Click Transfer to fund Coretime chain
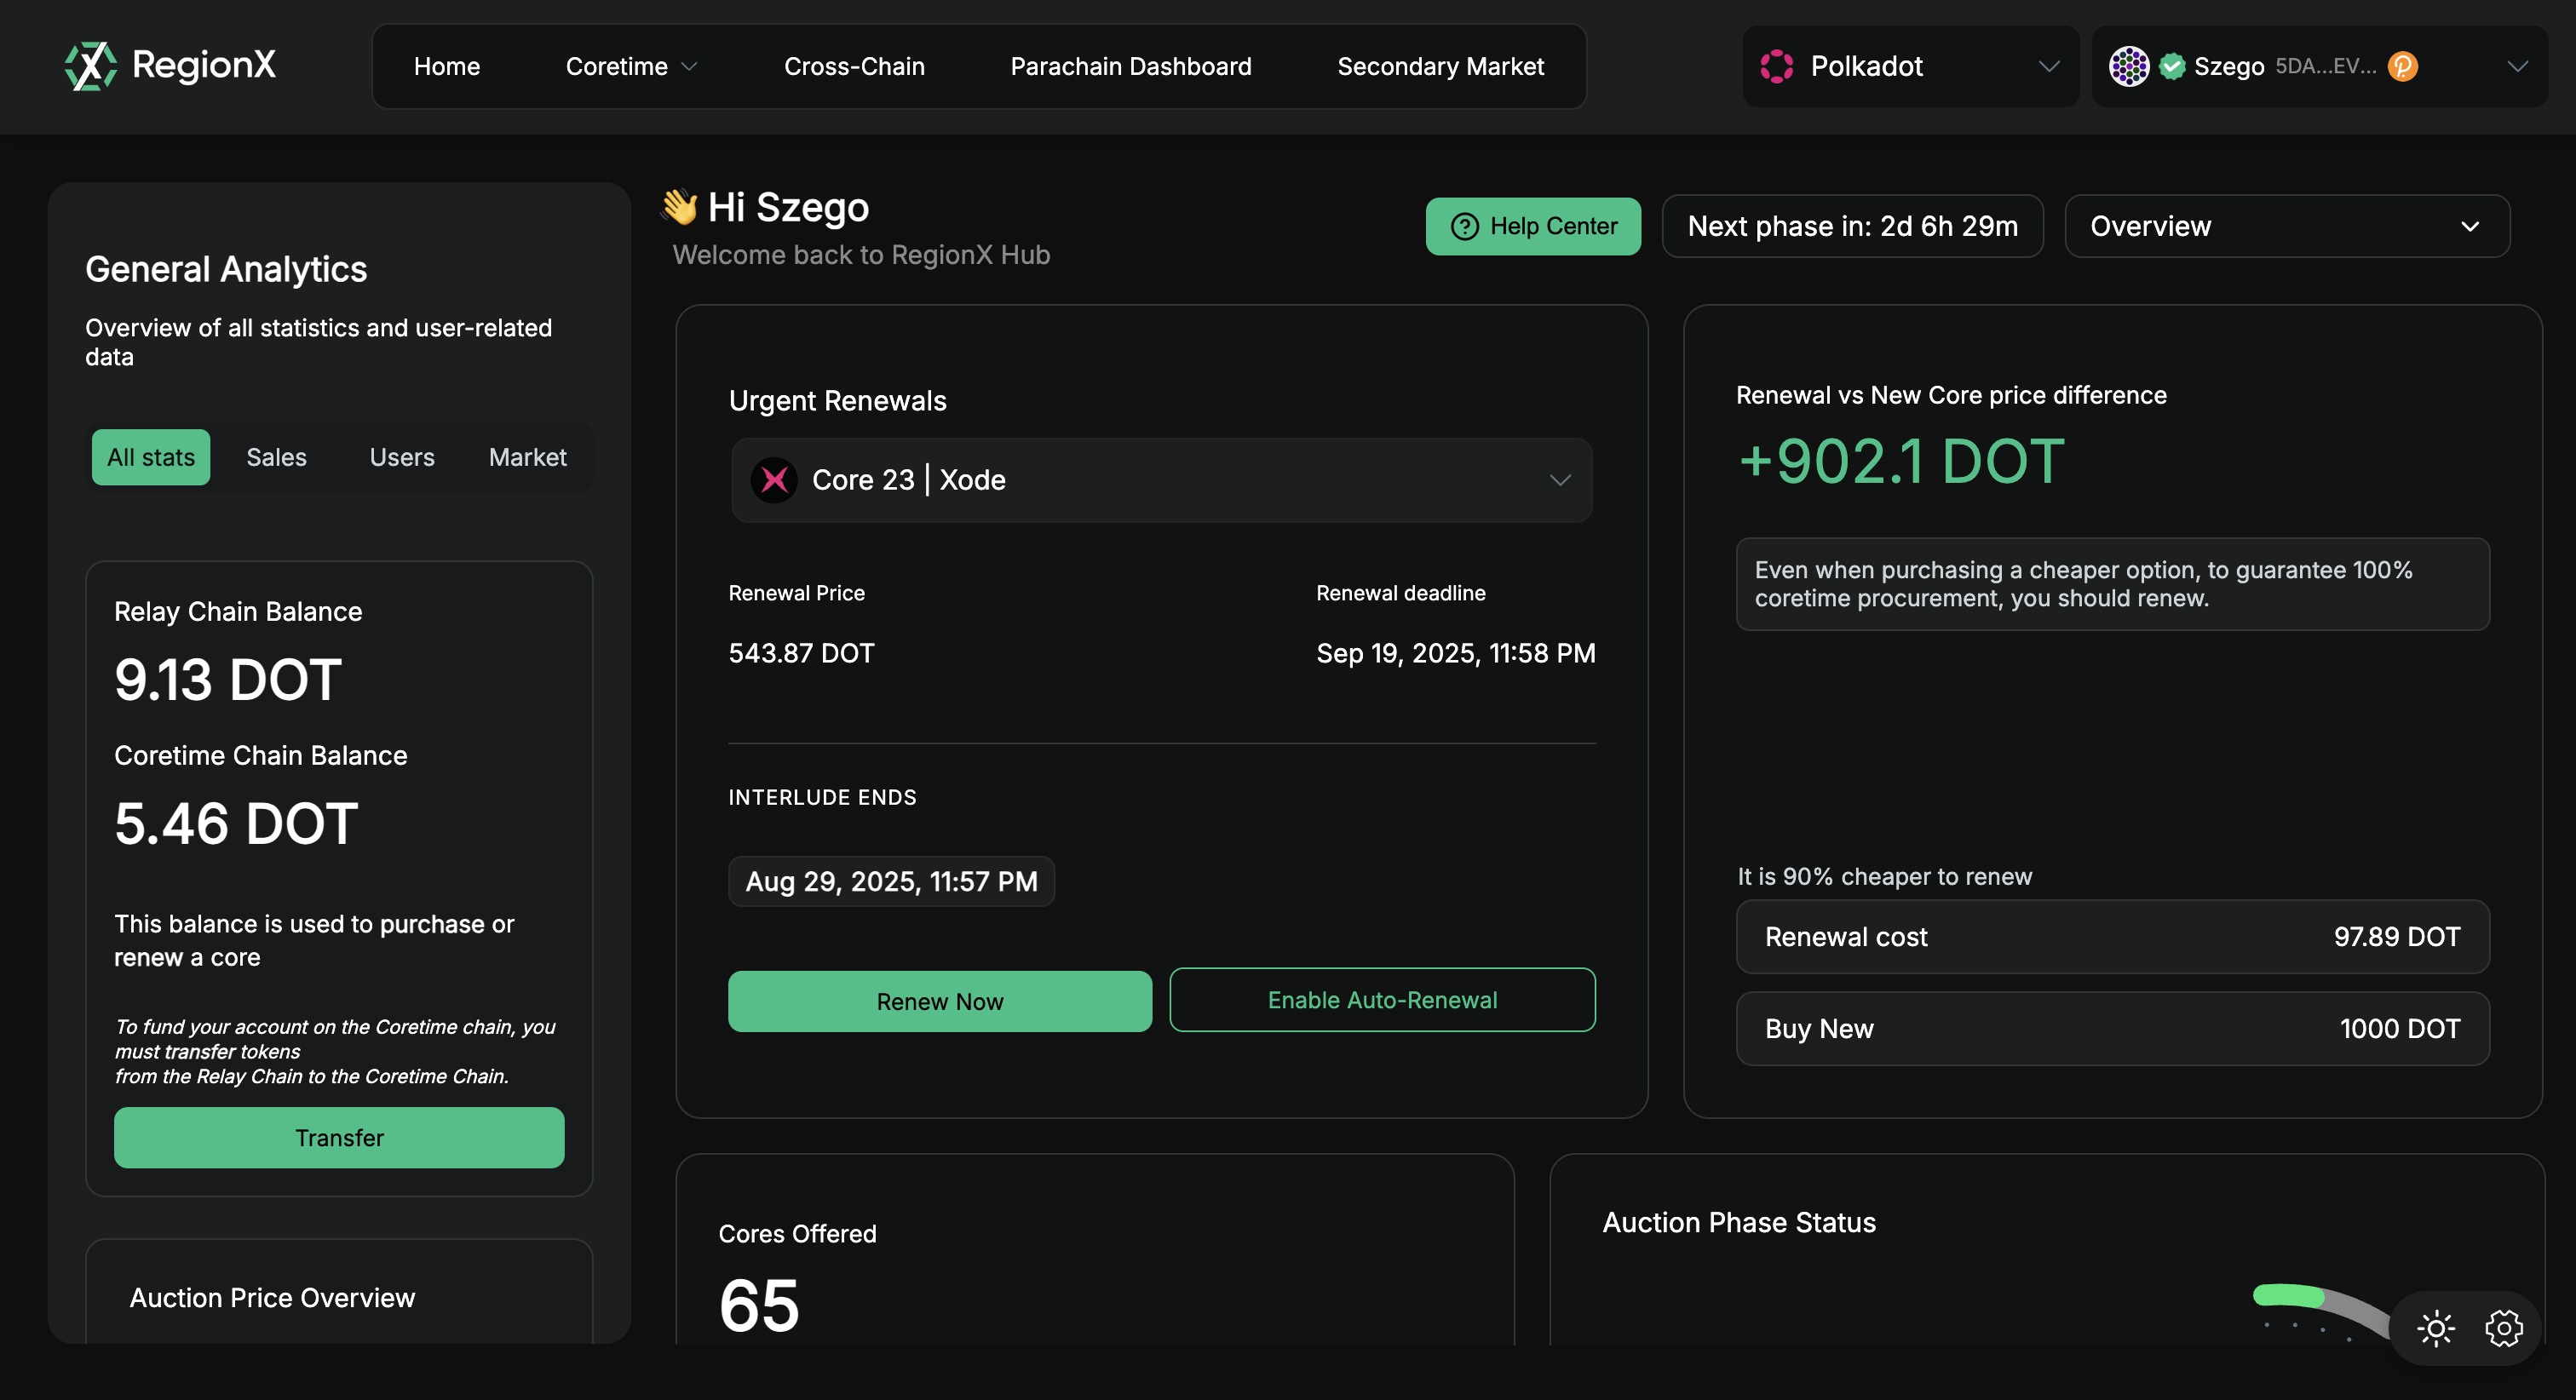Image resolution: width=2576 pixels, height=1400 pixels. 339,1138
